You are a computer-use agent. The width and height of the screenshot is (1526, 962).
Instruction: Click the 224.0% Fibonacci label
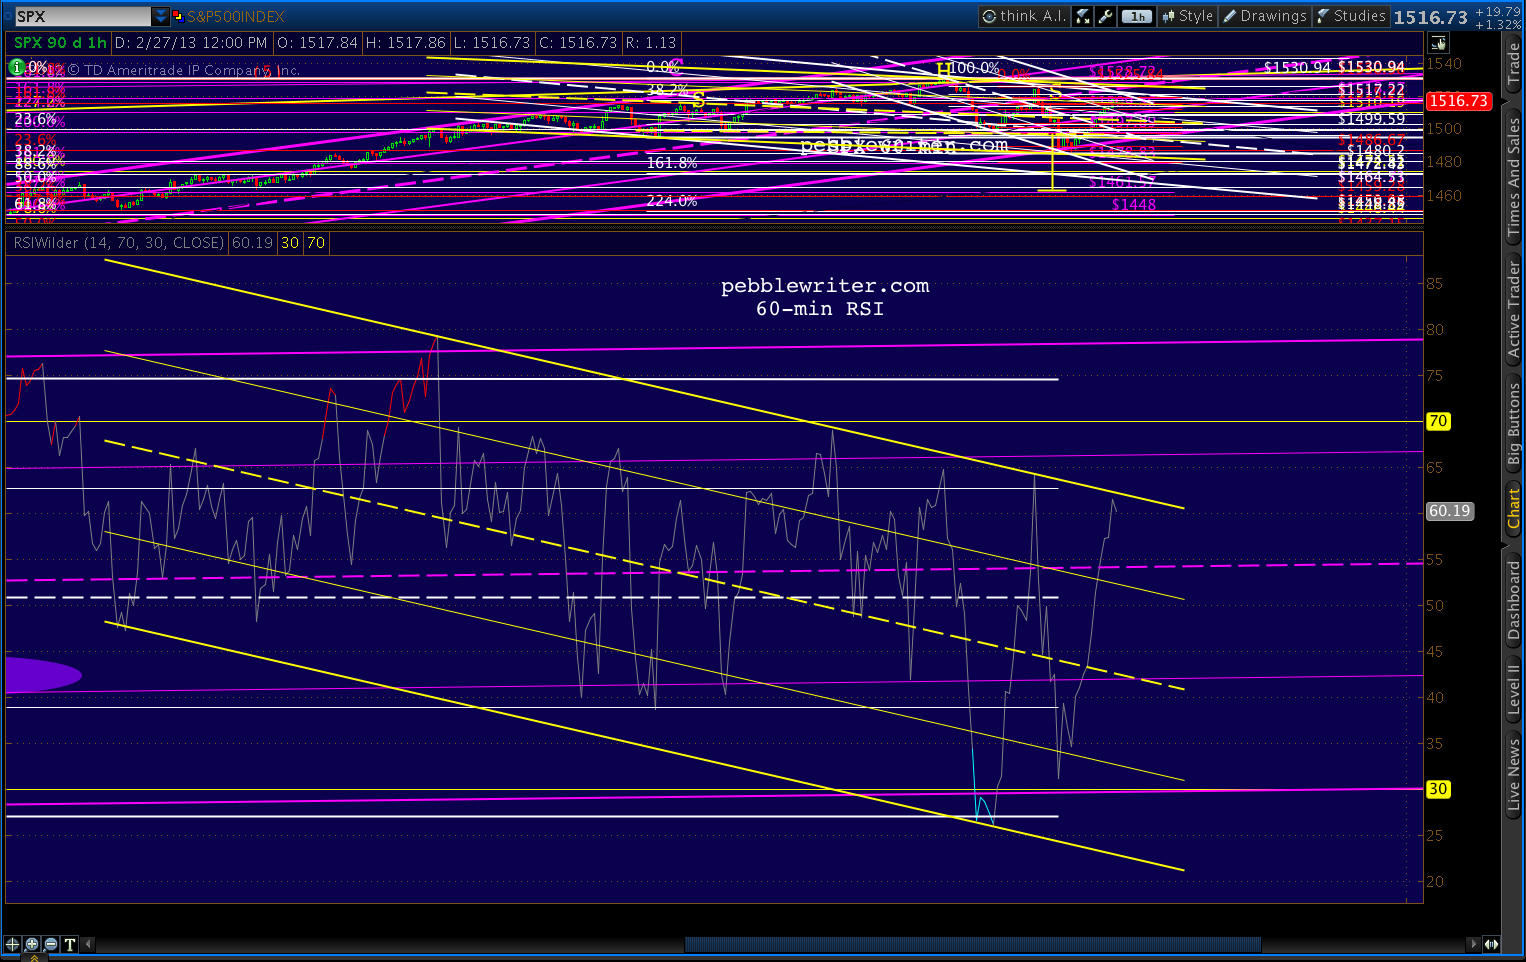[672, 201]
